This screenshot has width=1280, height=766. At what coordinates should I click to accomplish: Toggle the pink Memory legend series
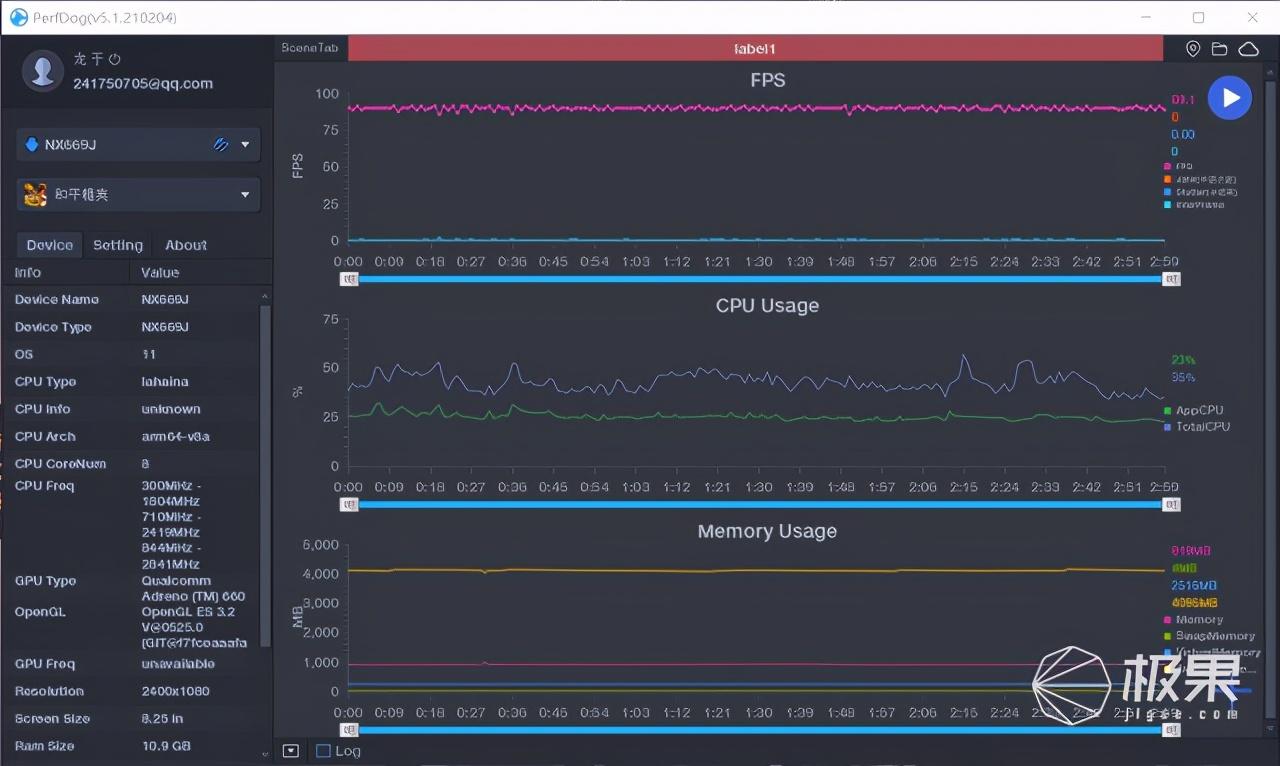coord(1198,620)
